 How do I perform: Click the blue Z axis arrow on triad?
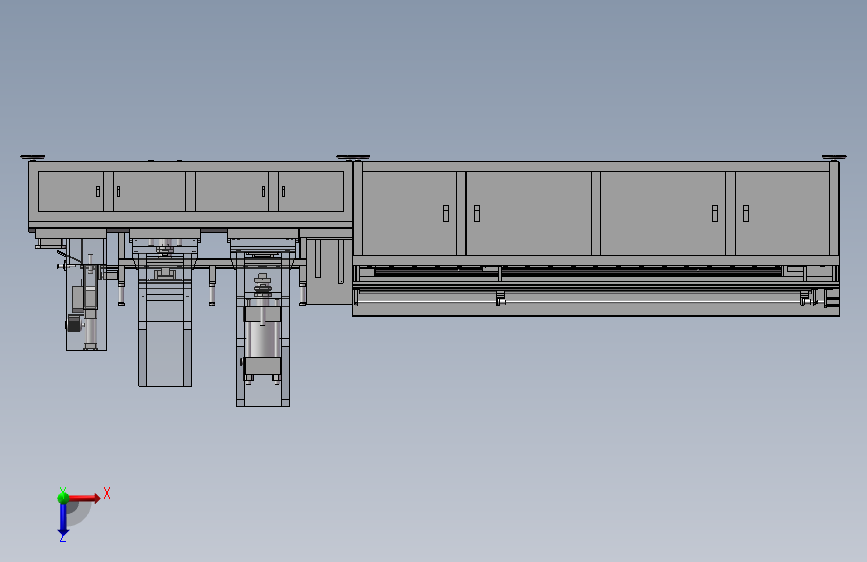(63, 520)
